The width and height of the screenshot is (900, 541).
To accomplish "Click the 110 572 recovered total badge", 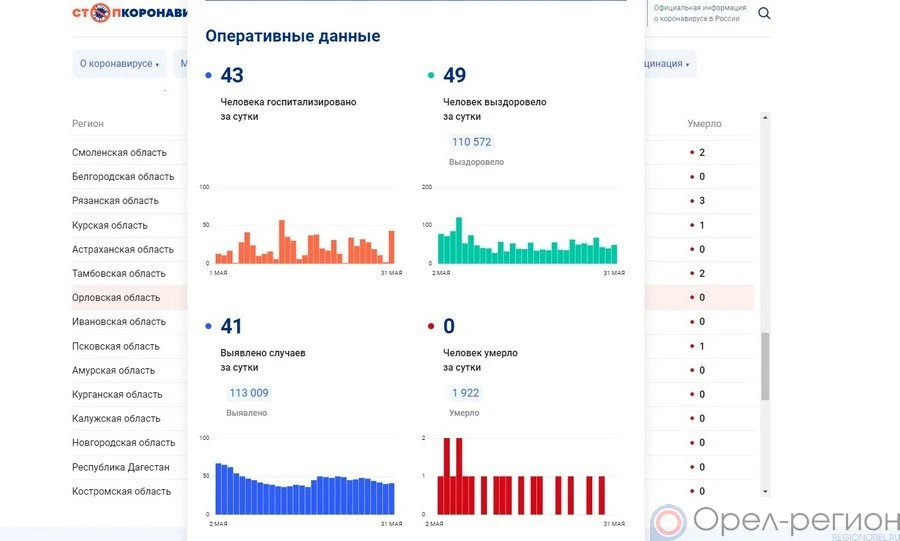I will pos(472,142).
